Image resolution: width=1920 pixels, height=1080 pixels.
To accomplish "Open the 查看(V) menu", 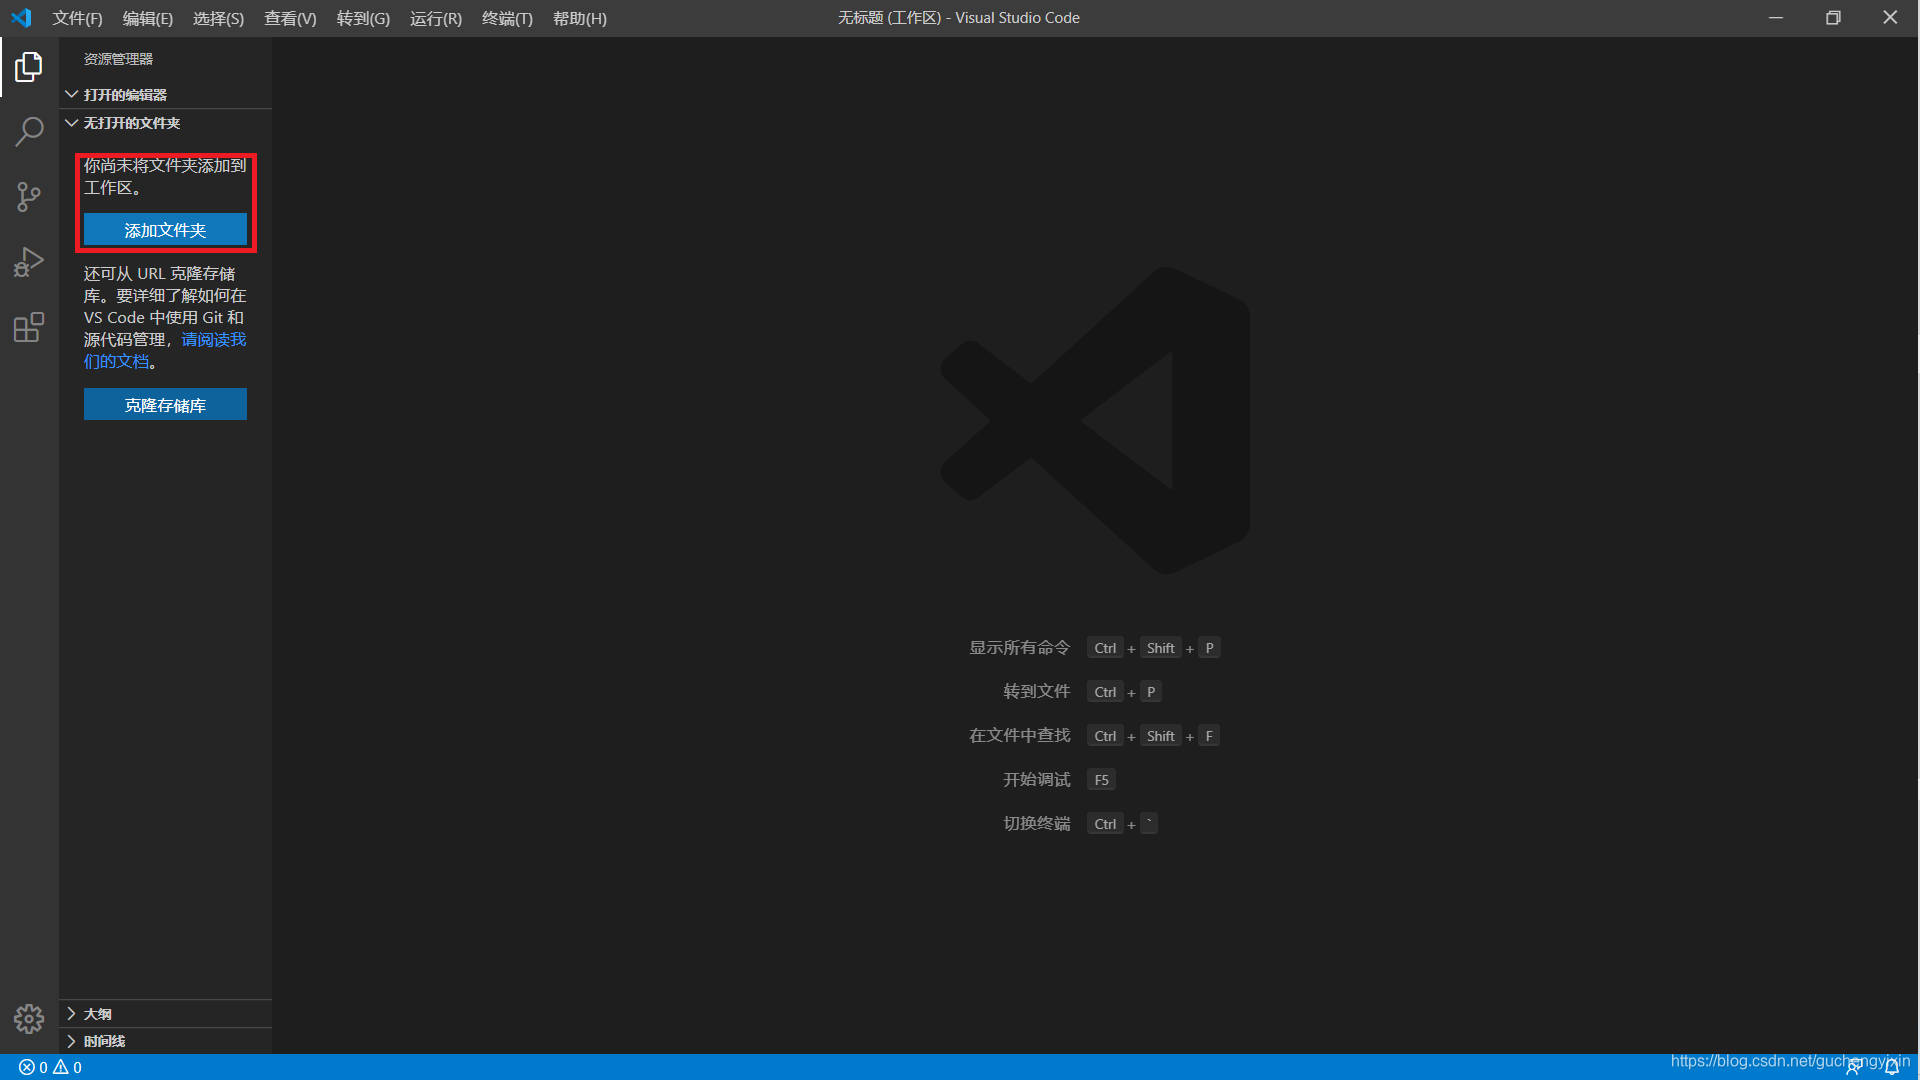I will tap(290, 18).
